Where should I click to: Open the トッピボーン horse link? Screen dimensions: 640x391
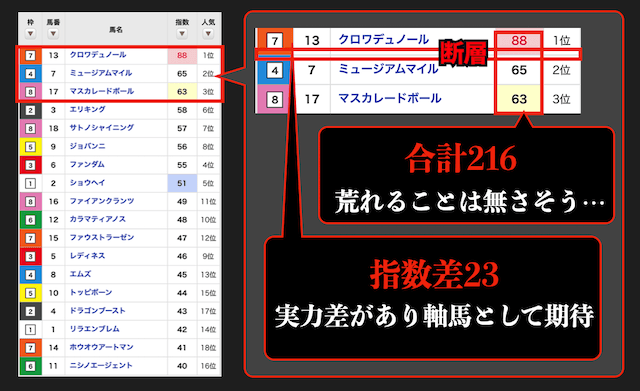coord(91,292)
